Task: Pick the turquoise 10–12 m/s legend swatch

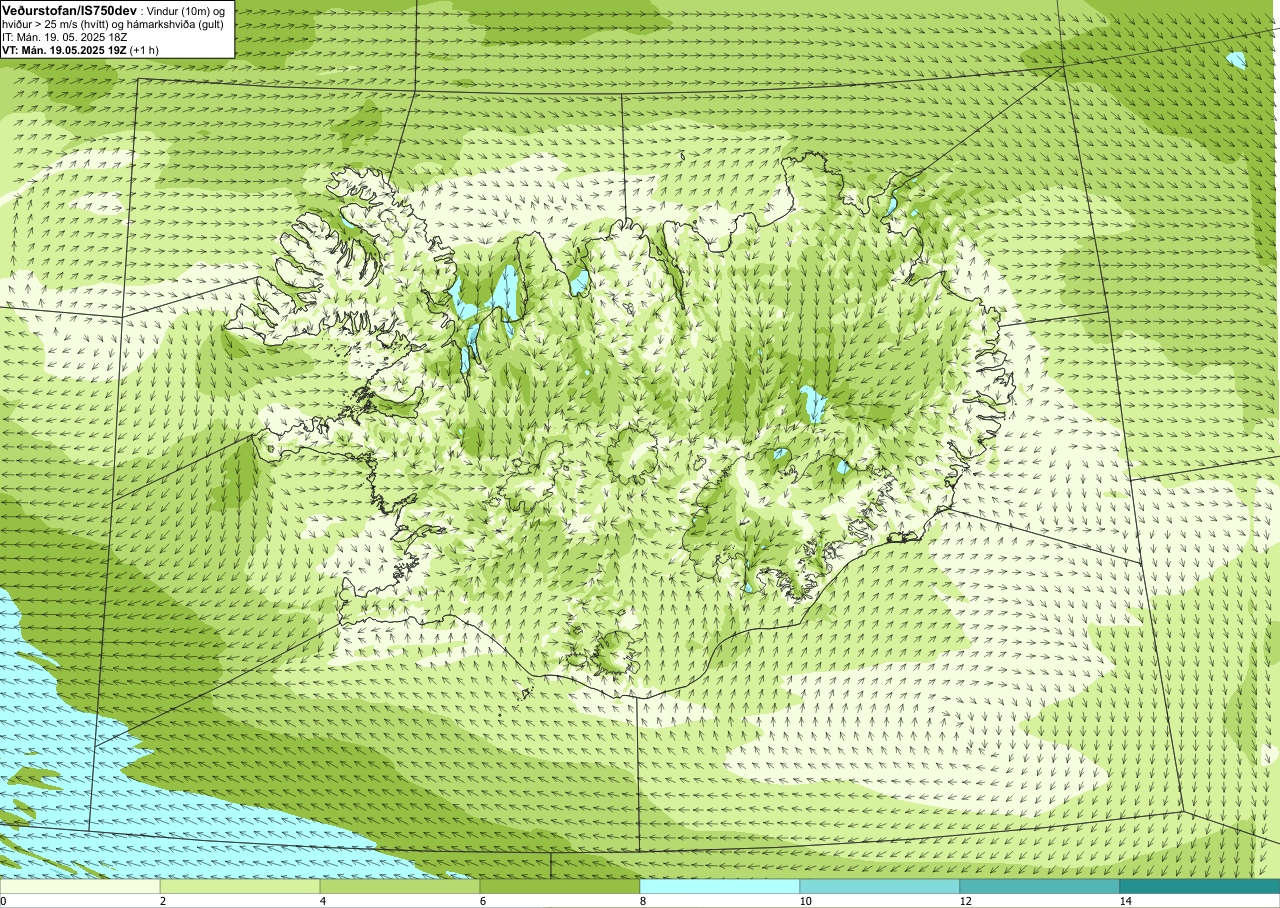Action: 880,886
